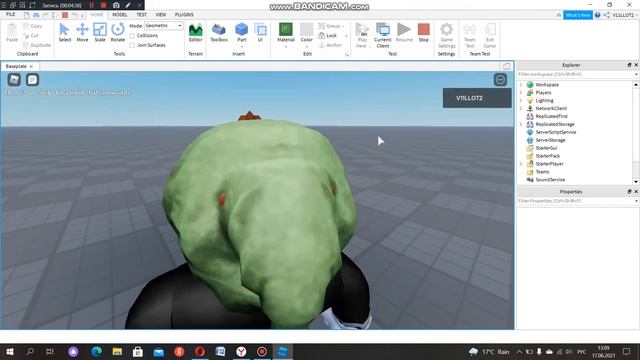Open the UI insert tool
This screenshot has height=360, width=640.
260,33
